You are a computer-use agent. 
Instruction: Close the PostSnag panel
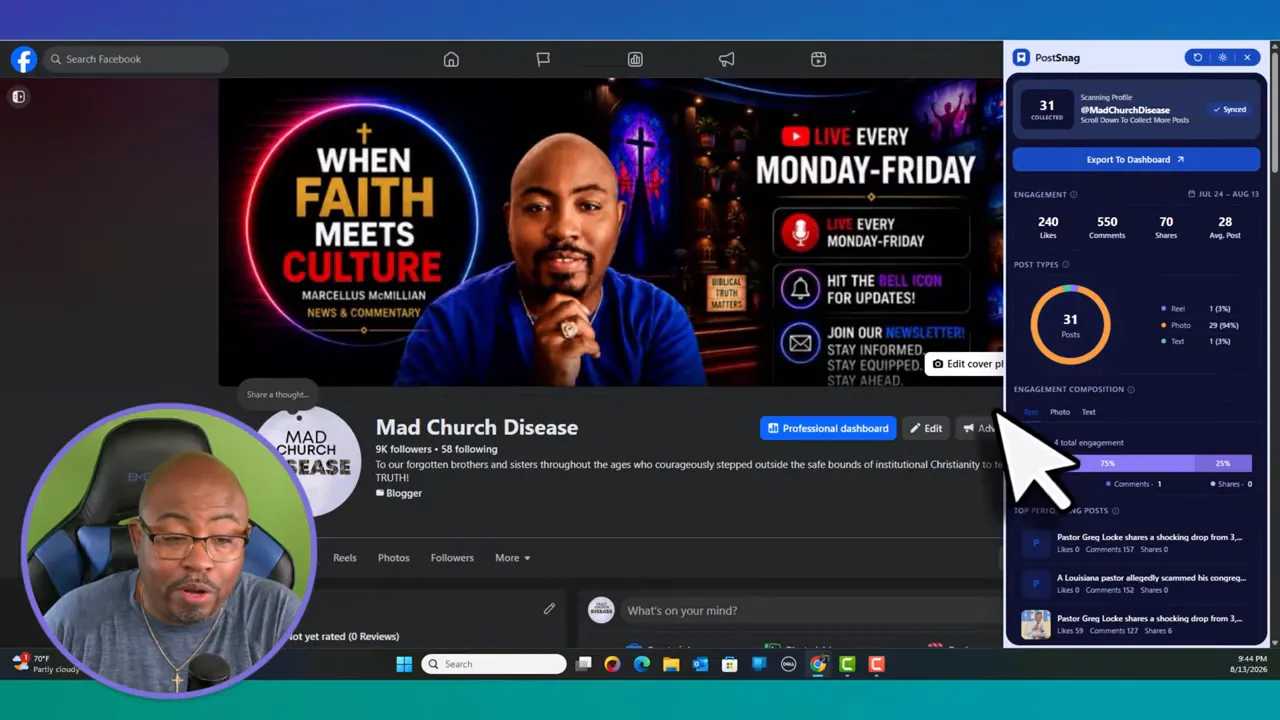[1247, 58]
